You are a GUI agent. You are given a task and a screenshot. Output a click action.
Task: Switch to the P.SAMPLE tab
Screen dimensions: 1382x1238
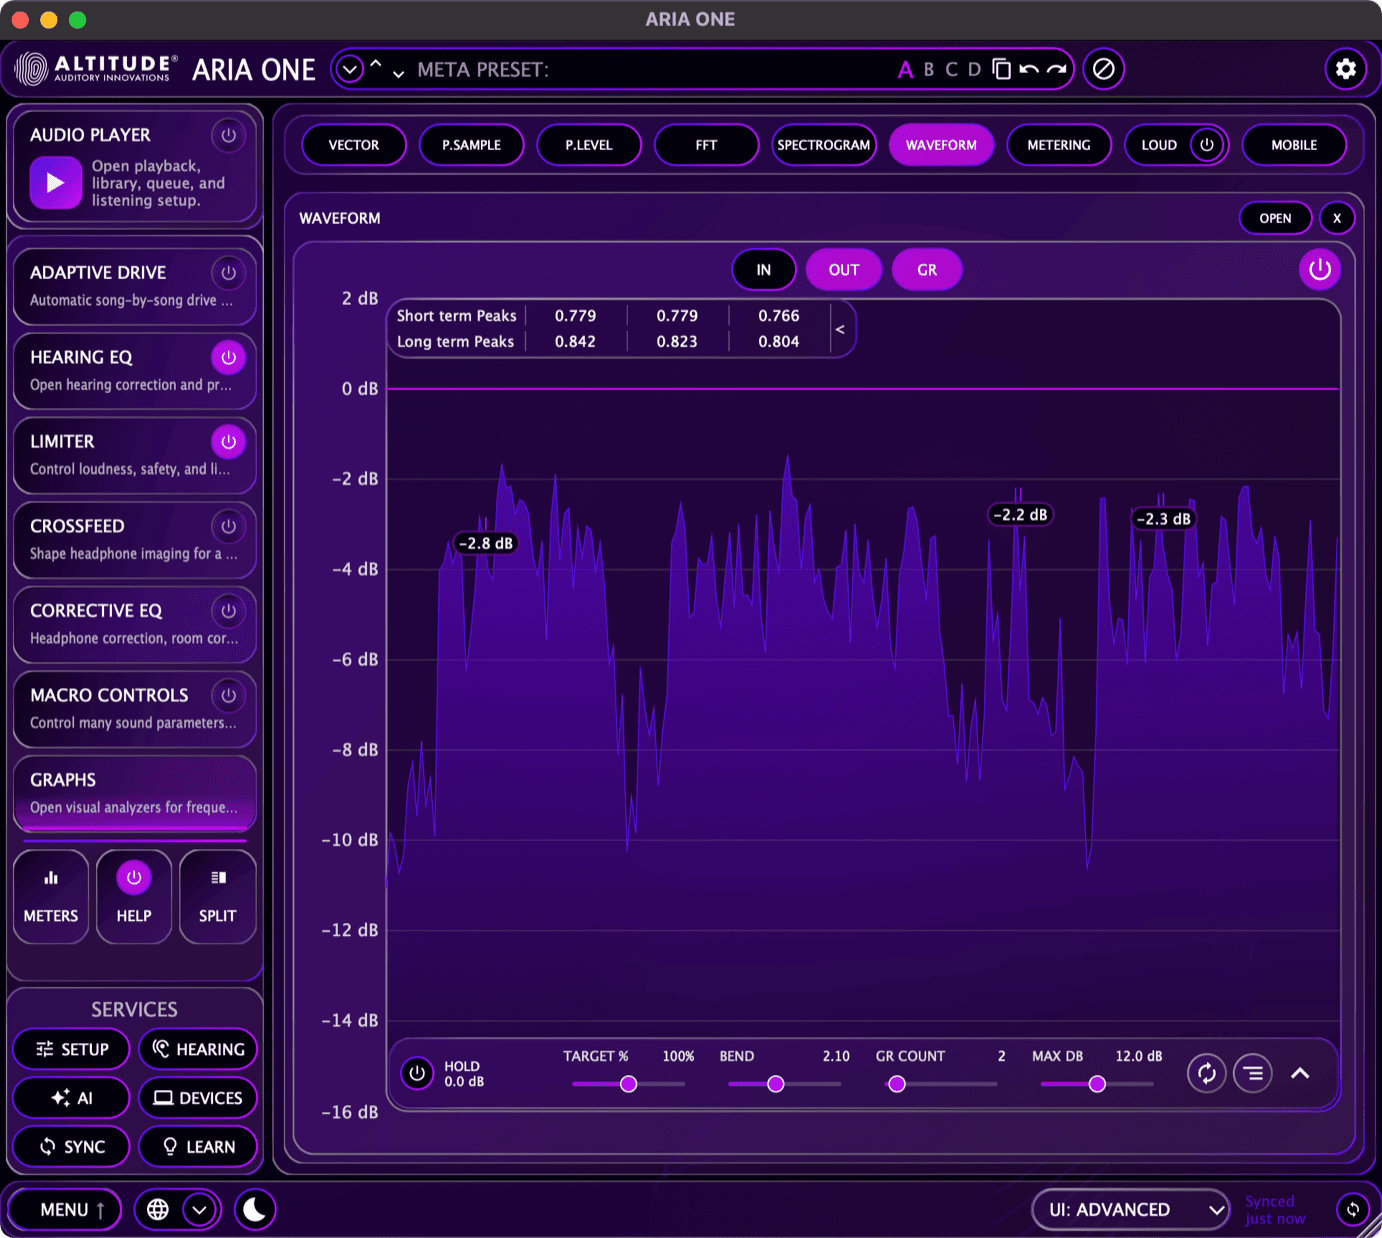click(472, 145)
